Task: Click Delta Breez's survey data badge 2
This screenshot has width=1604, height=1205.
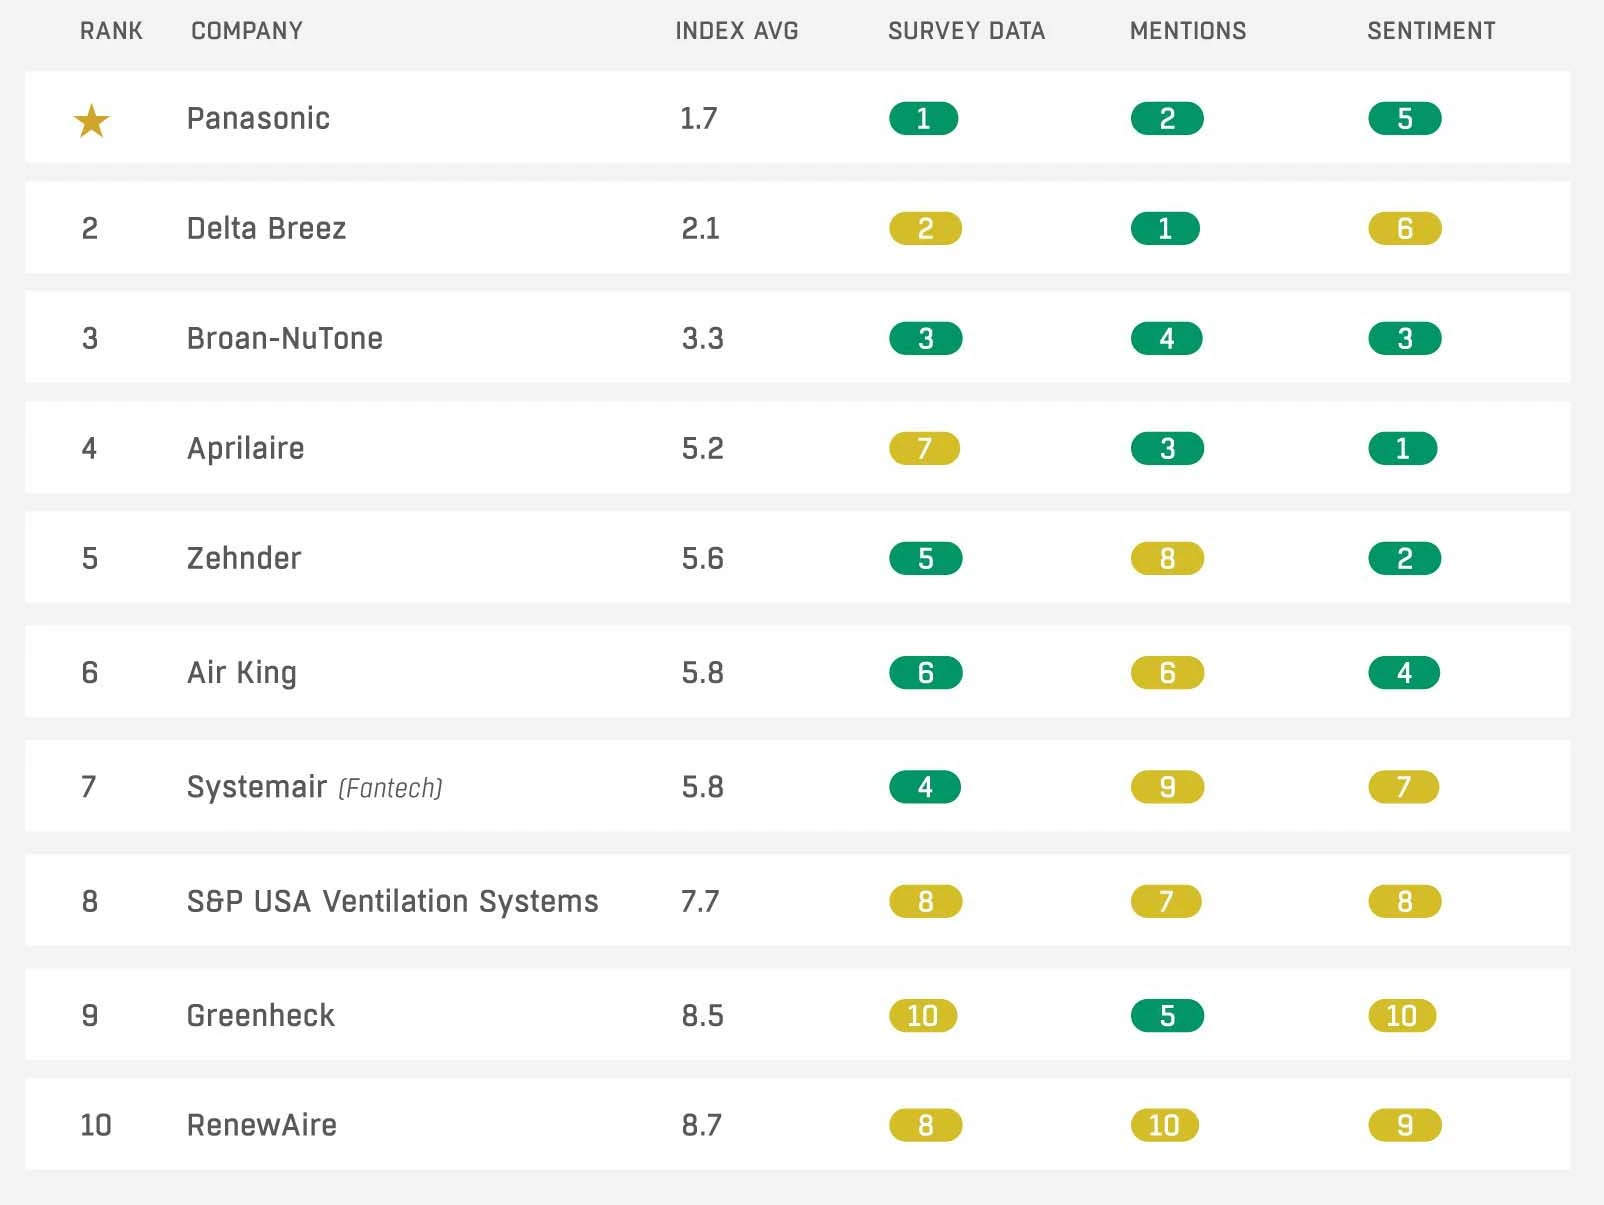Action: [x=926, y=229]
